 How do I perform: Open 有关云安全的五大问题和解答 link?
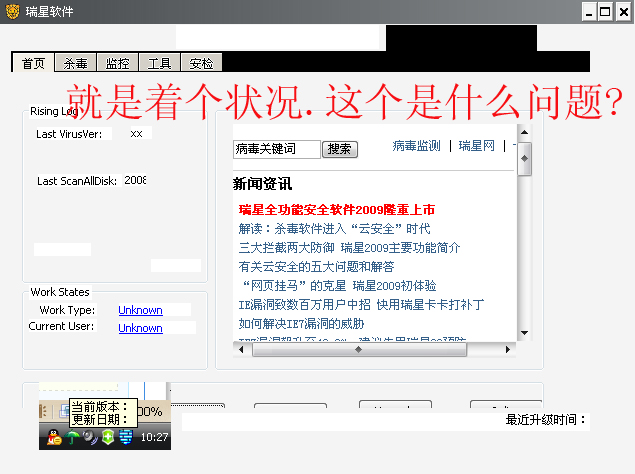click(x=316, y=267)
